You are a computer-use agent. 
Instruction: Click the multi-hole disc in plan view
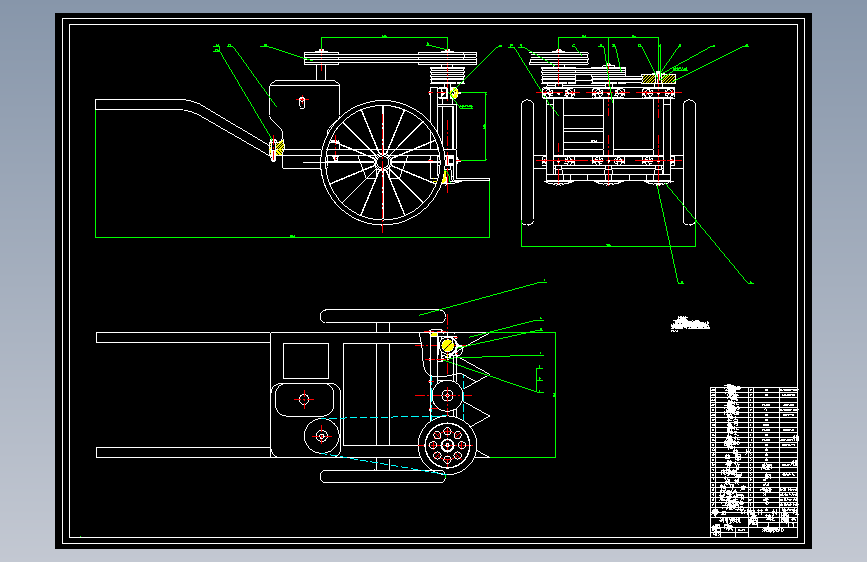[x=448, y=445]
